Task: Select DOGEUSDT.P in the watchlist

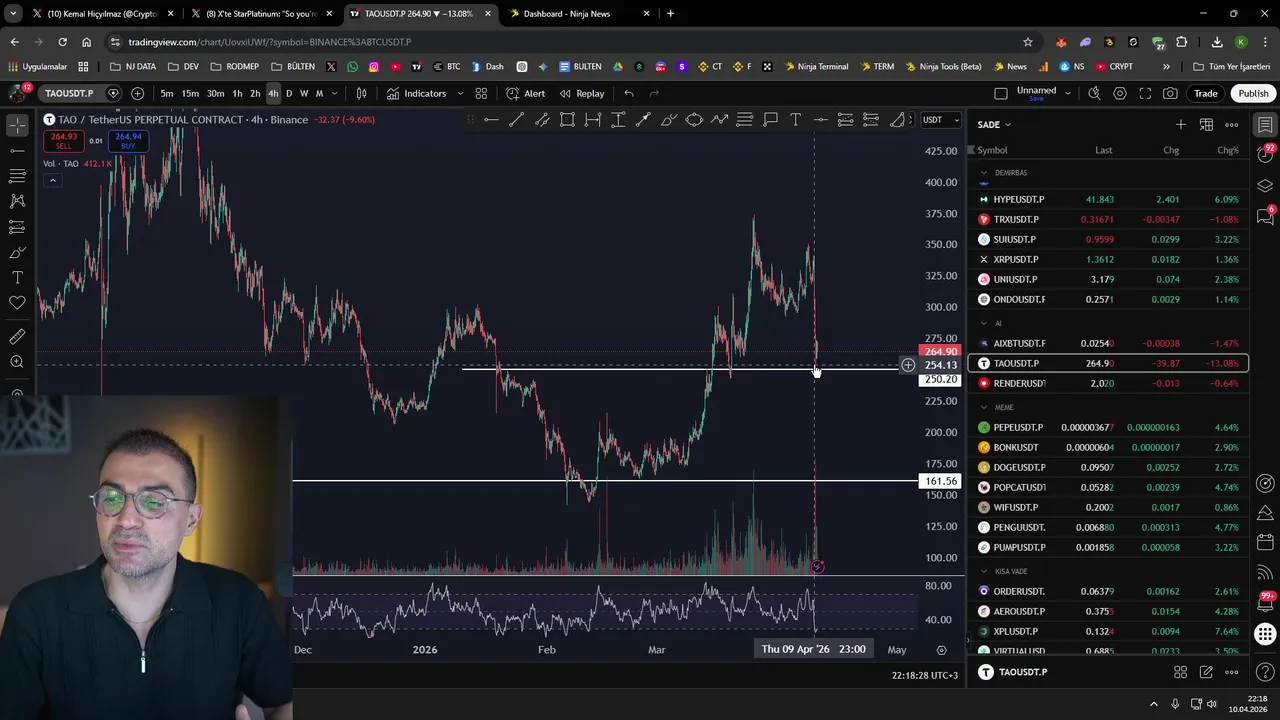Action: 1108,467
